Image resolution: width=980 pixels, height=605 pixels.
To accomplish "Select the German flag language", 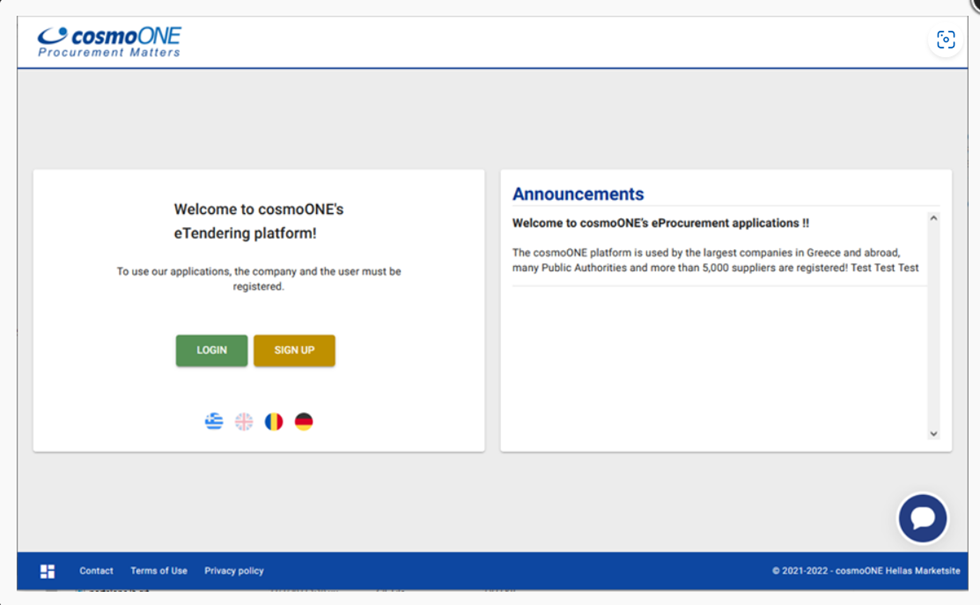I will pos(304,421).
